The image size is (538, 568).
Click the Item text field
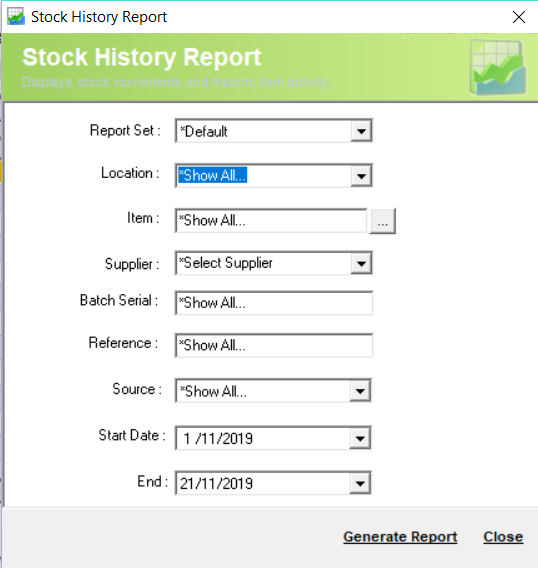coord(271,220)
